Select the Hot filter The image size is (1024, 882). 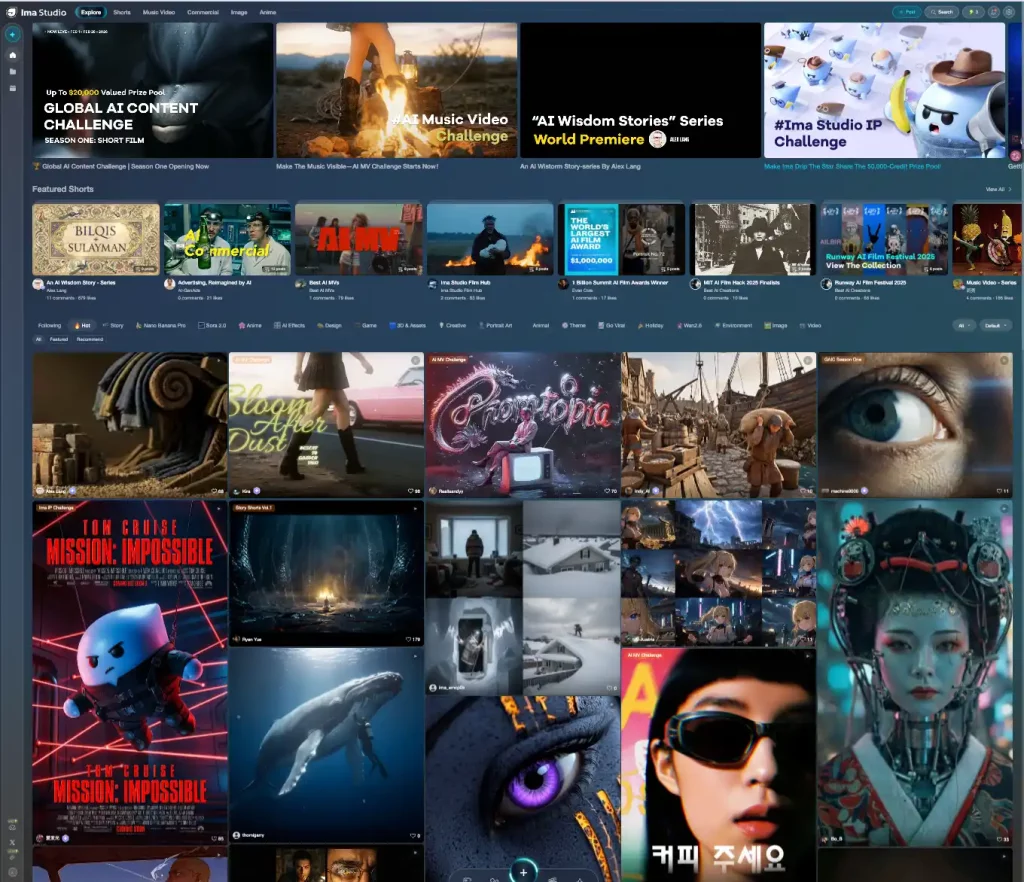pyautogui.click(x=82, y=325)
